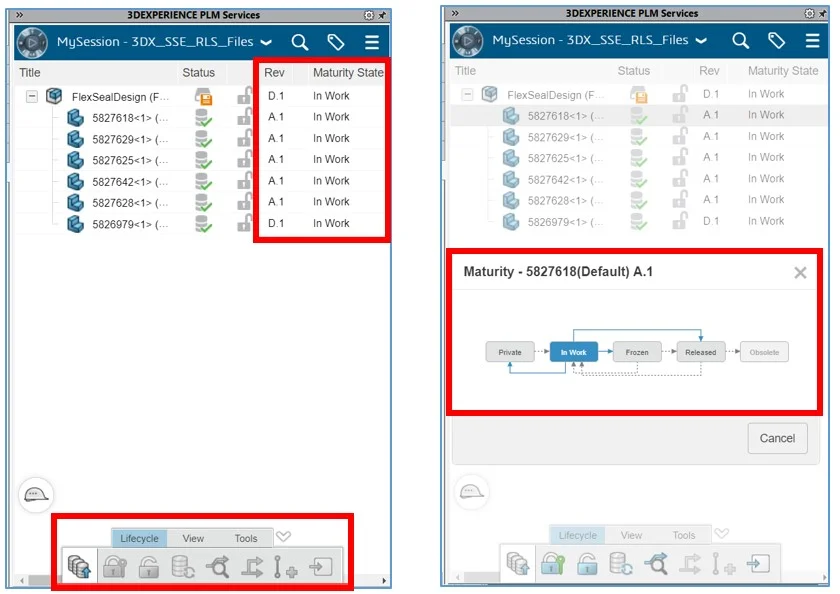
Task: Switch to View tab in left panel
Action: pyautogui.click(x=193, y=538)
